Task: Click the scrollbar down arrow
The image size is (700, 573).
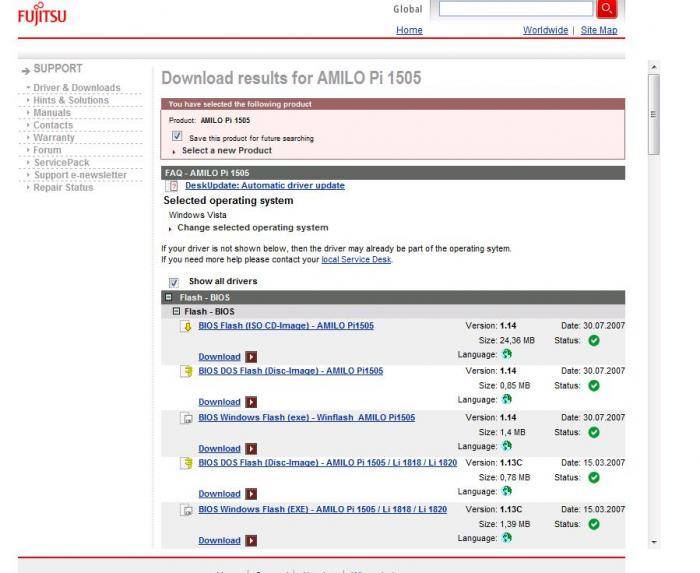Action: click(654, 542)
